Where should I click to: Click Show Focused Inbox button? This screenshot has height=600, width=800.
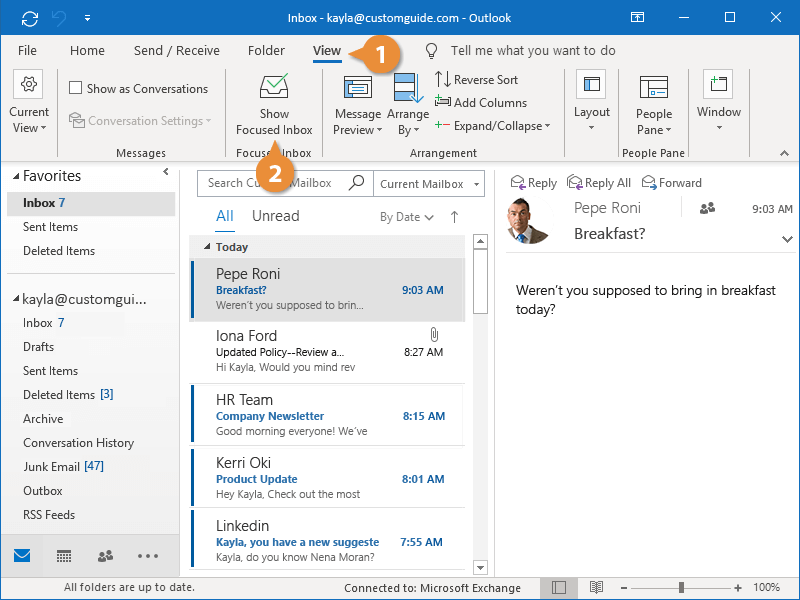(274, 105)
